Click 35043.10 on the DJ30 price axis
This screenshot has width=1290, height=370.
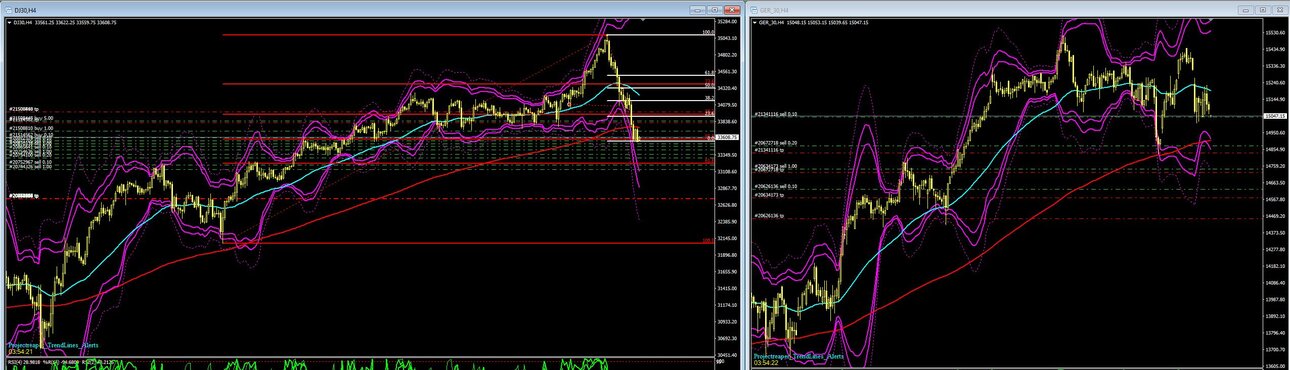point(727,38)
